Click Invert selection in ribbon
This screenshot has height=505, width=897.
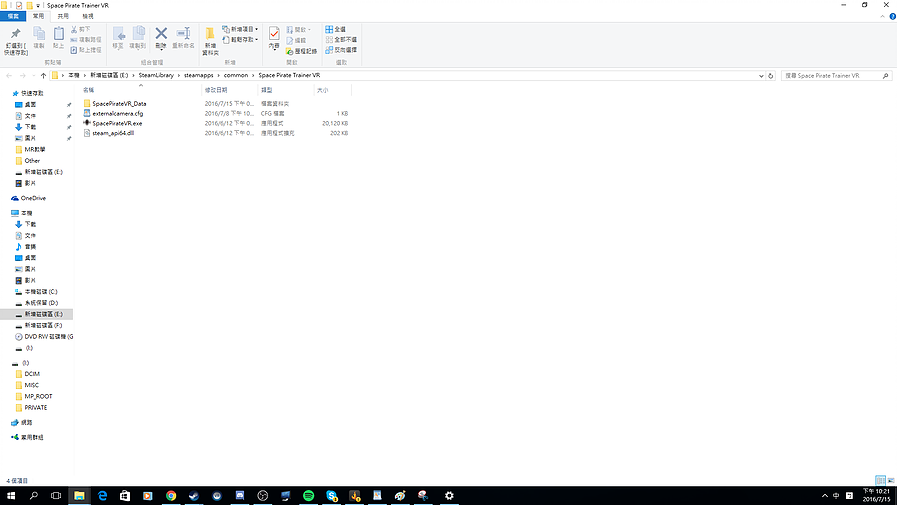[x=342, y=50]
